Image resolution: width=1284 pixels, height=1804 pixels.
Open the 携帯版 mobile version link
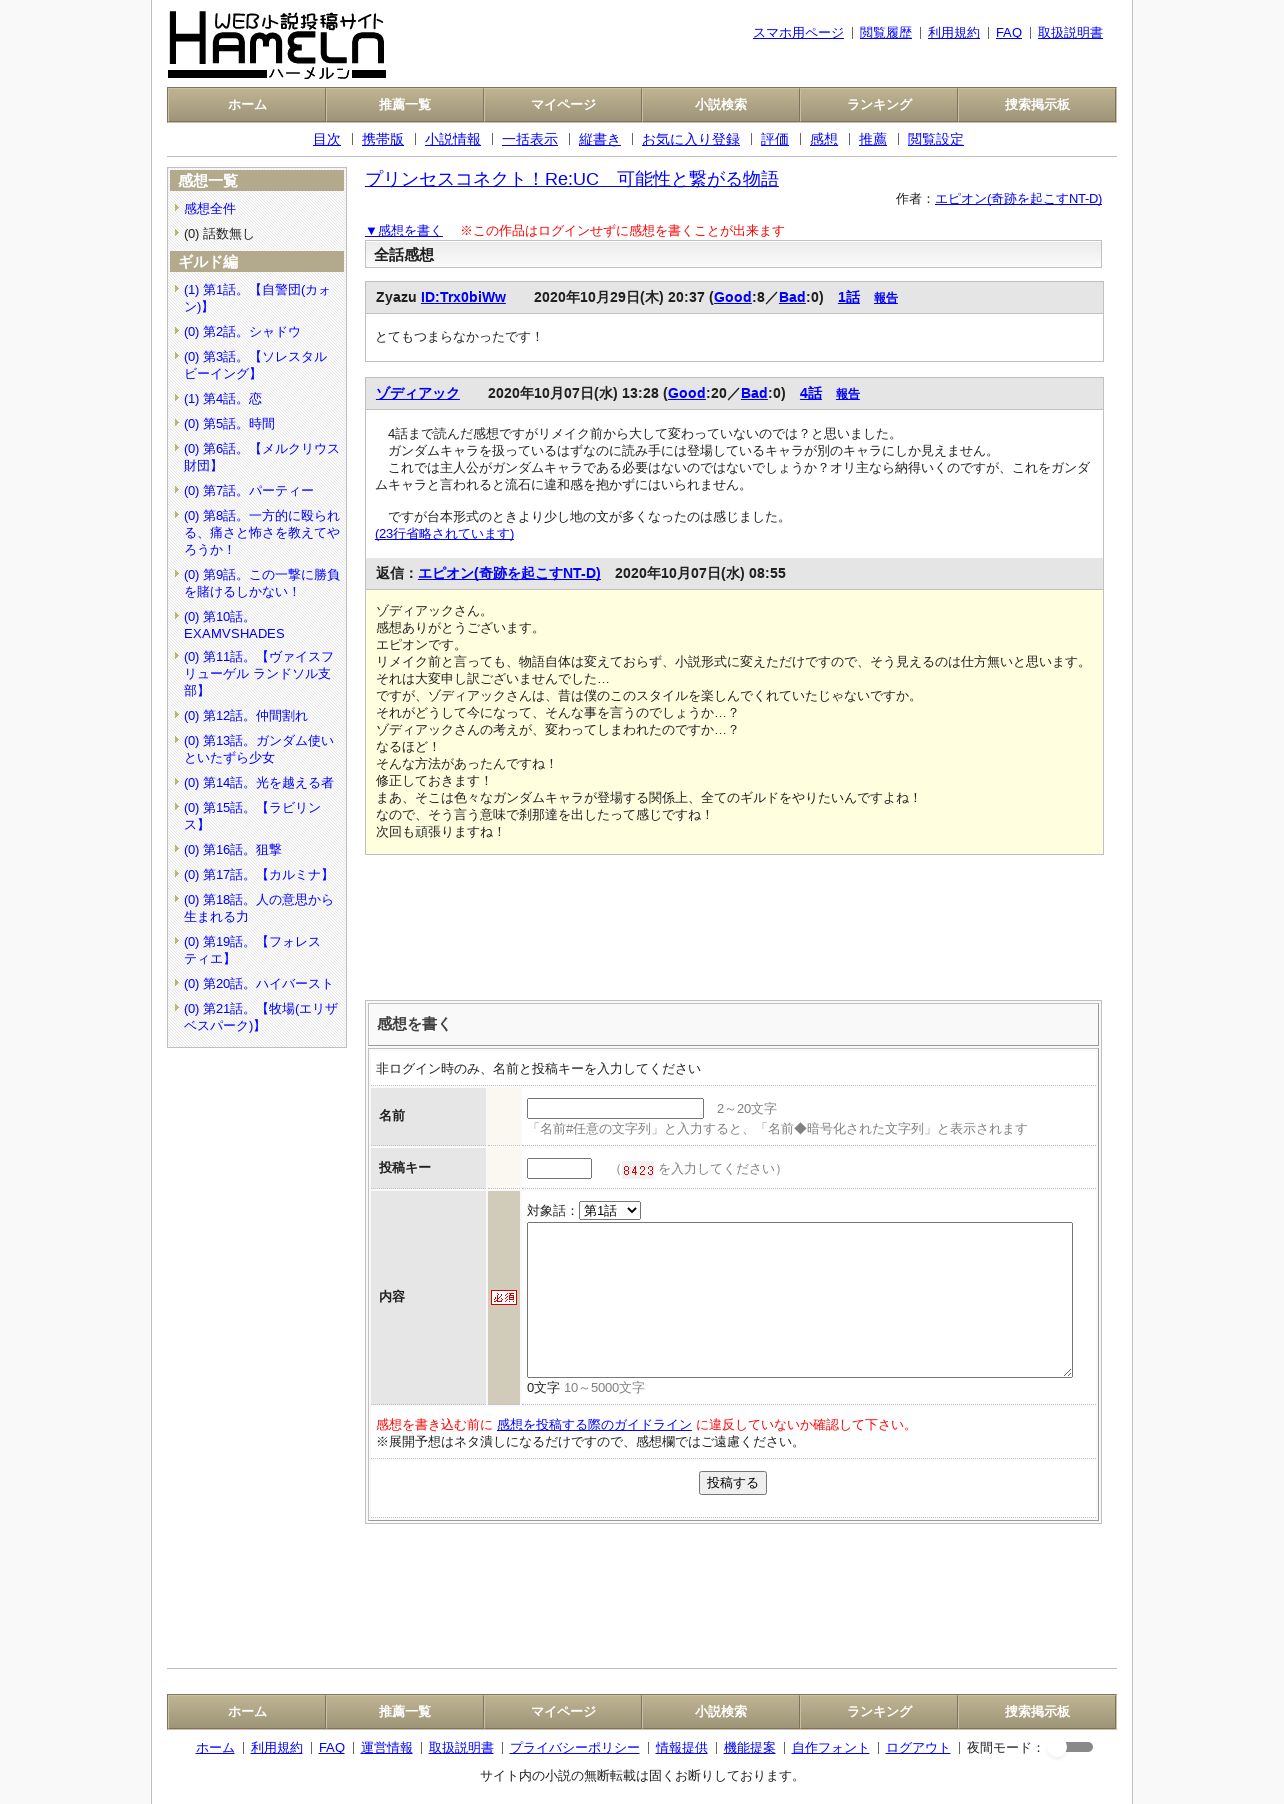(x=383, y=140)
